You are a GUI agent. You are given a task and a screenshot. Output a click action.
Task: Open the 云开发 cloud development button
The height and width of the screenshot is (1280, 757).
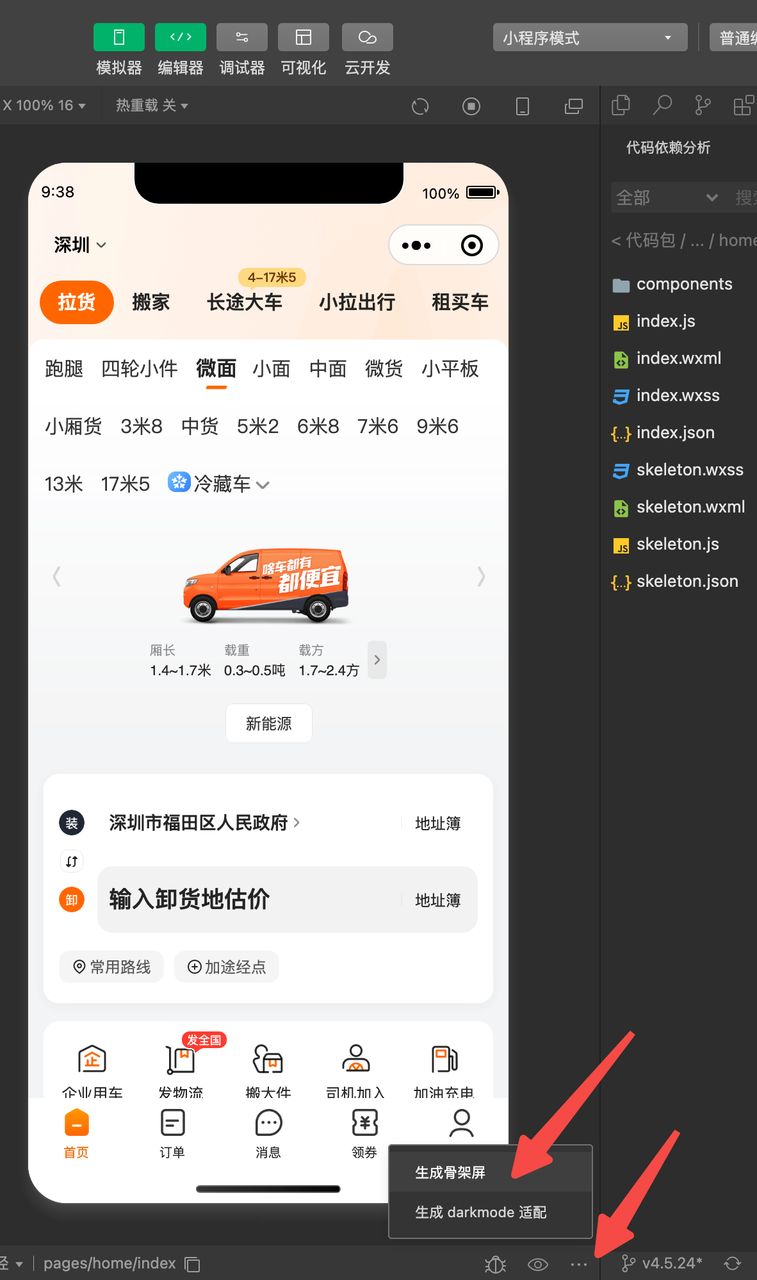[x=367, y=38]
